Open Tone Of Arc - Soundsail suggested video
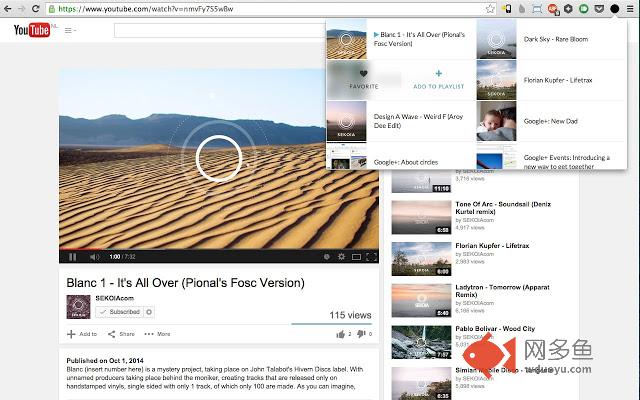This screenshot has width=640, height=400. [503, 208]
